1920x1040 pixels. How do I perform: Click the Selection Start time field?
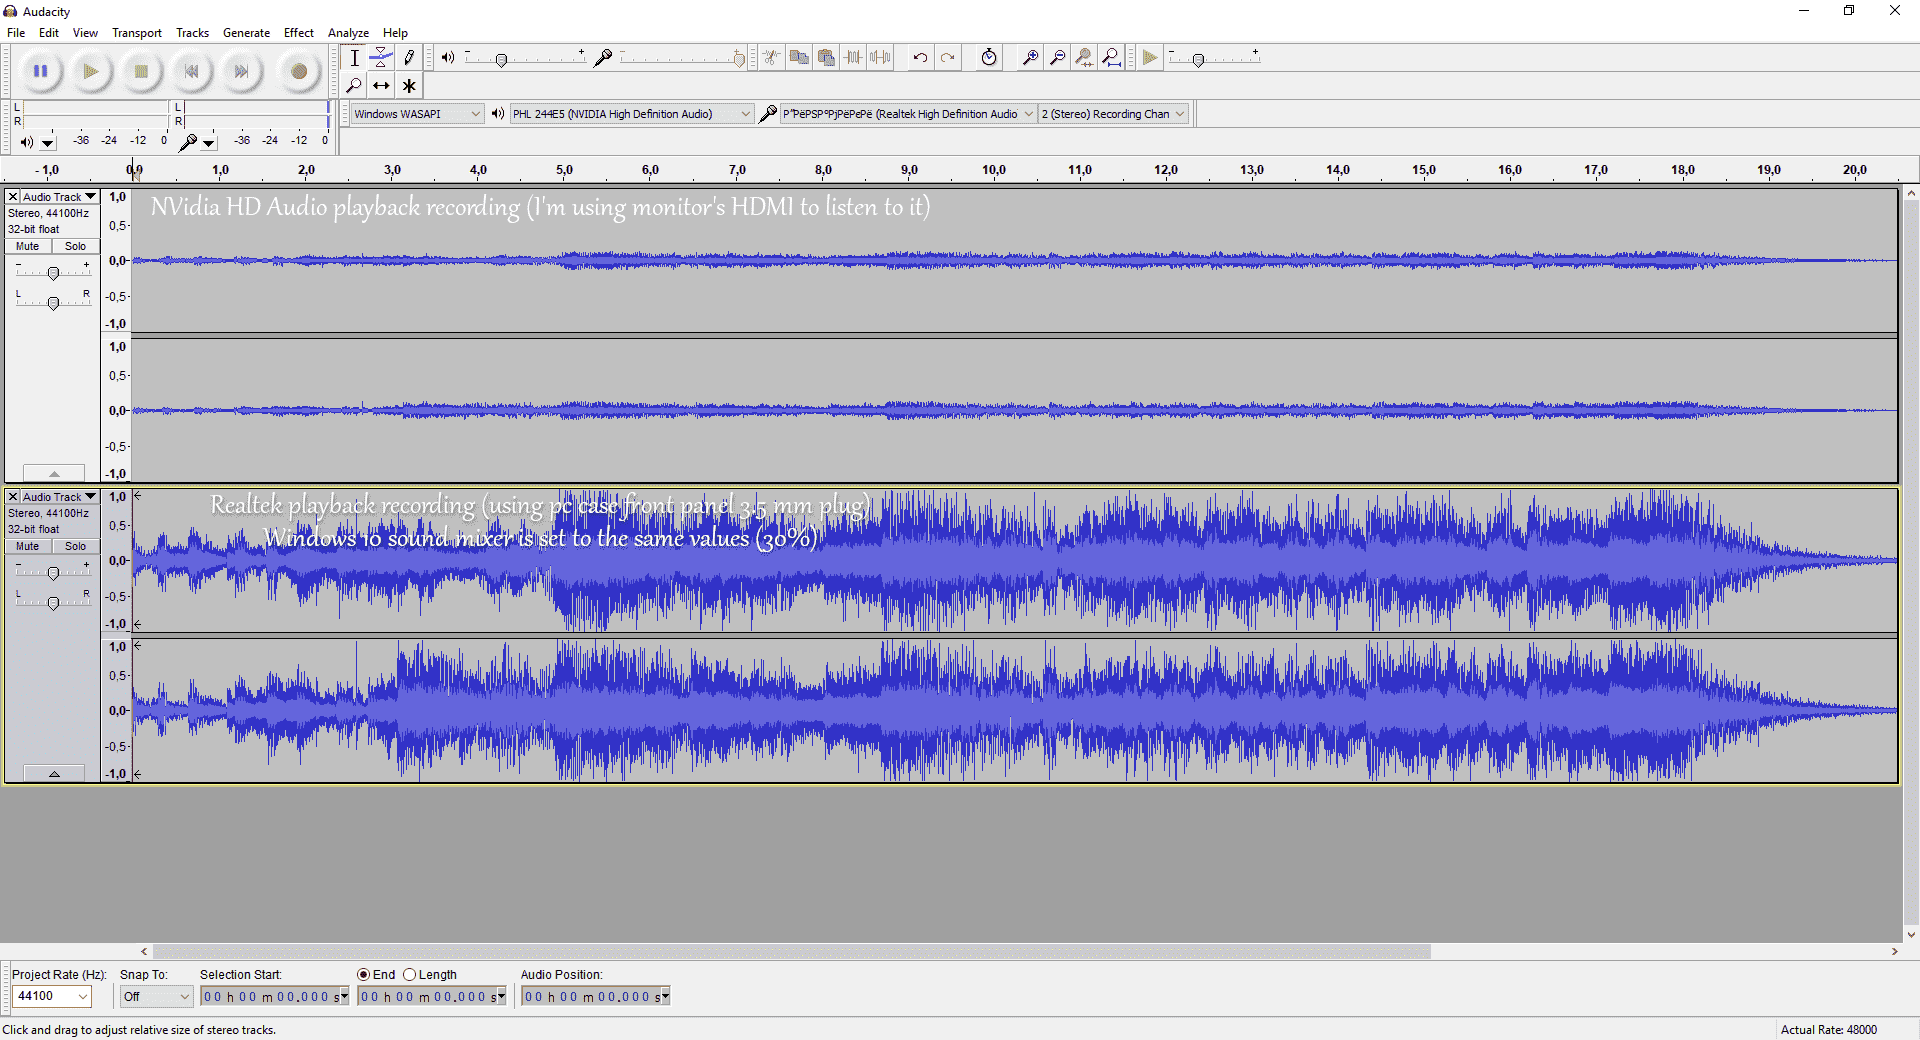click(x=275, y=996)
